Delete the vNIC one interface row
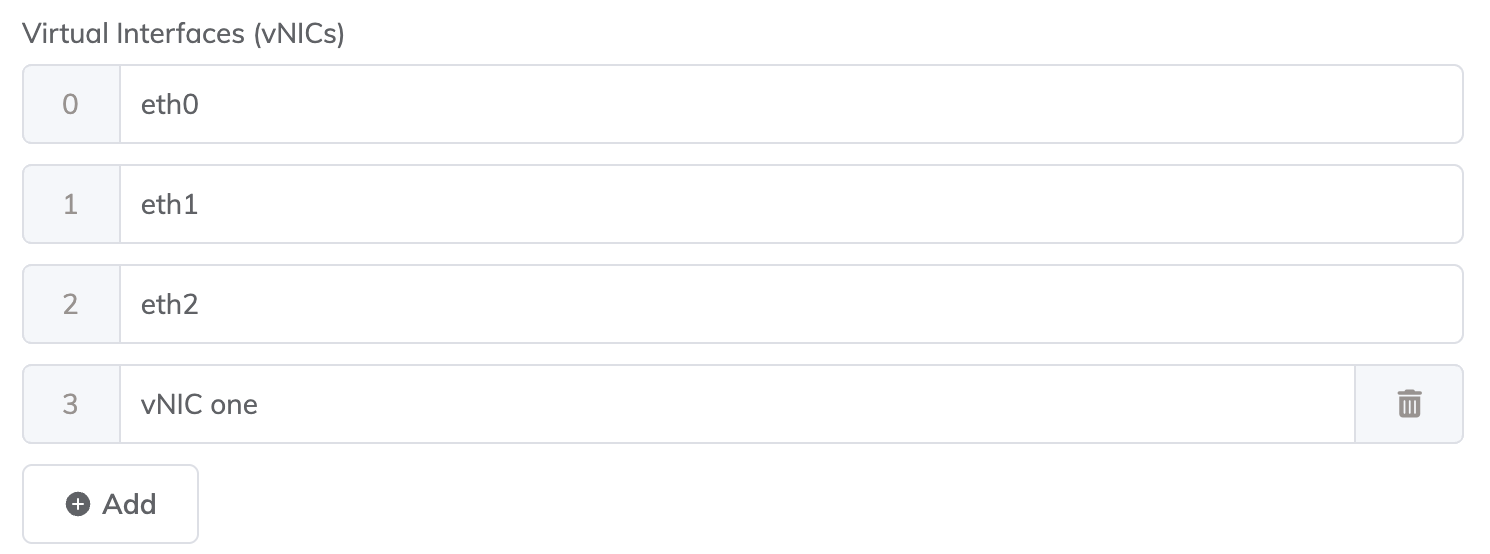Viewport: 1490px width, 554px height. (x=1408, y=404)
